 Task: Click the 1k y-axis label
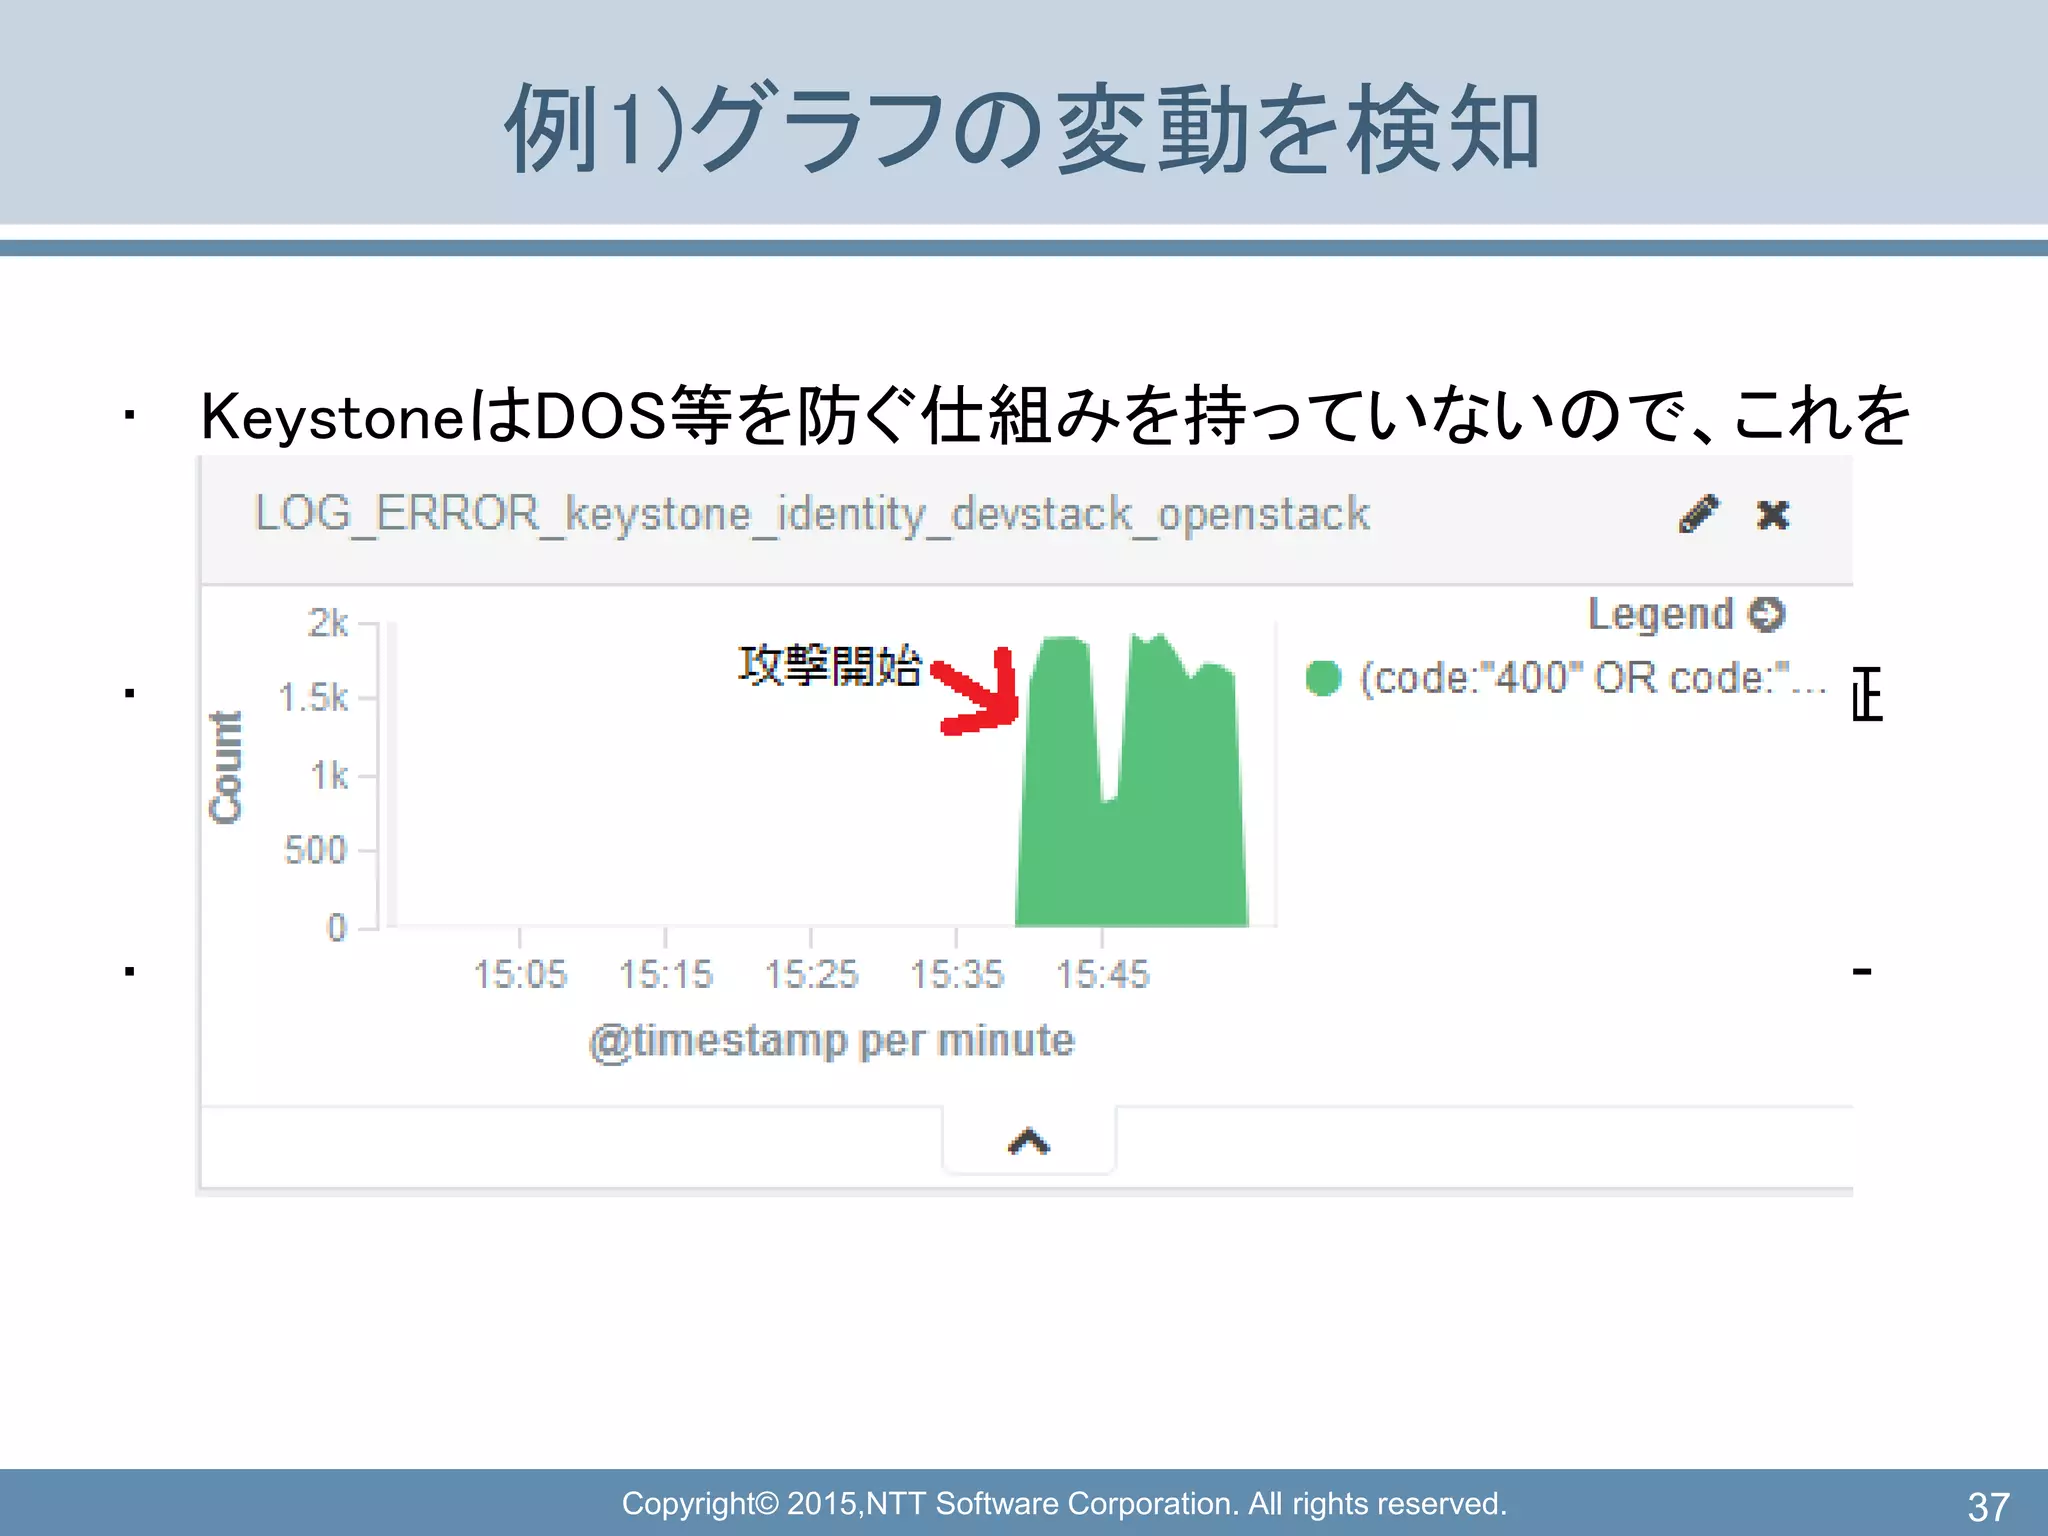point(329,775)
